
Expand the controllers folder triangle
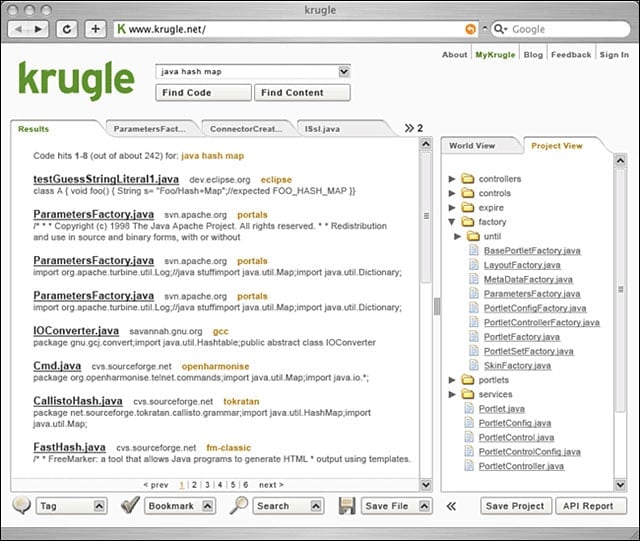coord(452,179)
